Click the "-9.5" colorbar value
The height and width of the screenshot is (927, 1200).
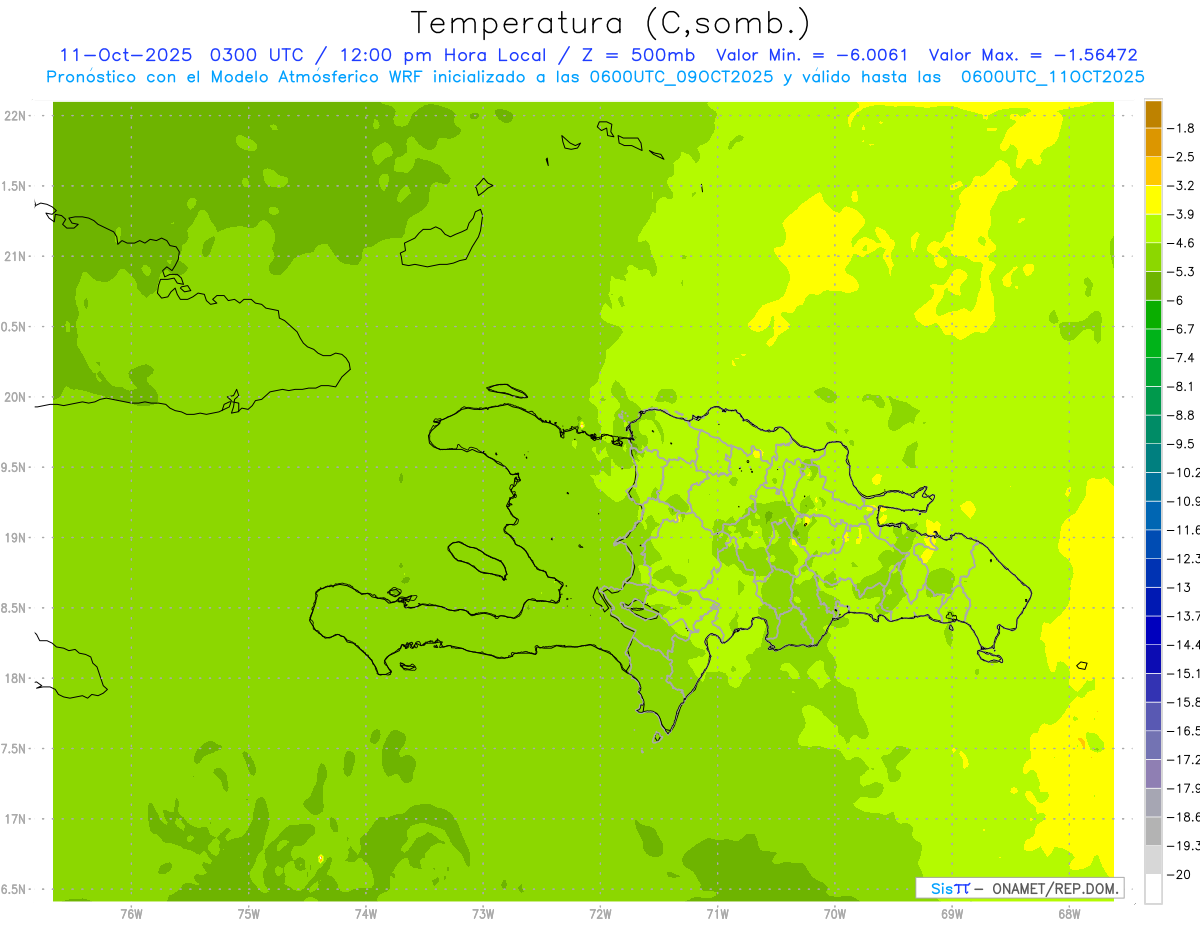click(x=1180, y=444)
